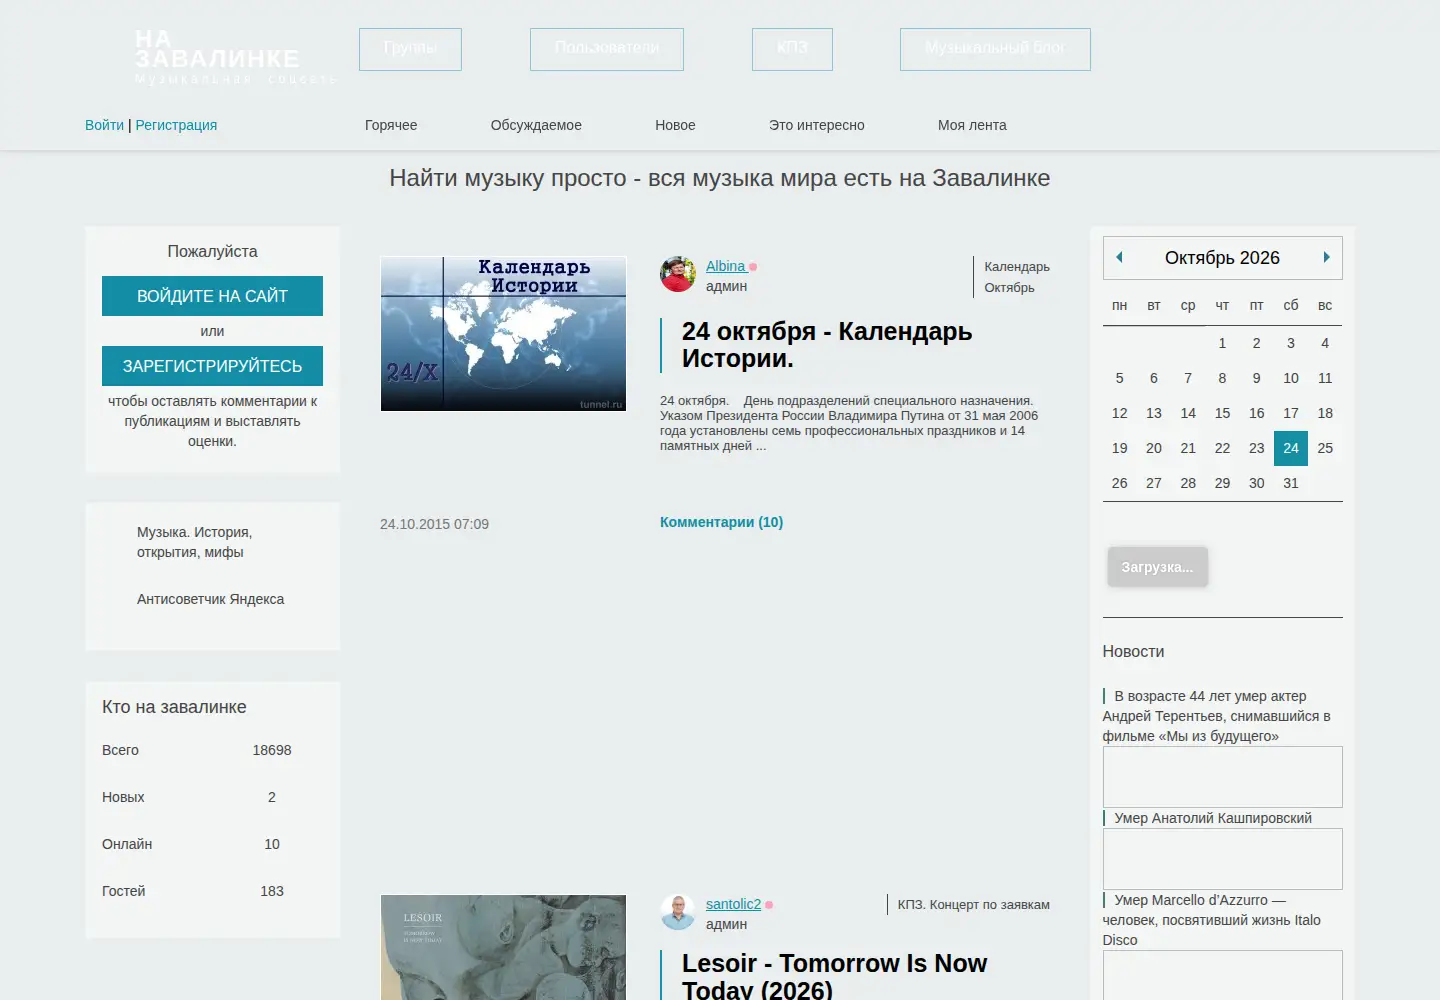Open Albina's avatar picture

[678, 274]
